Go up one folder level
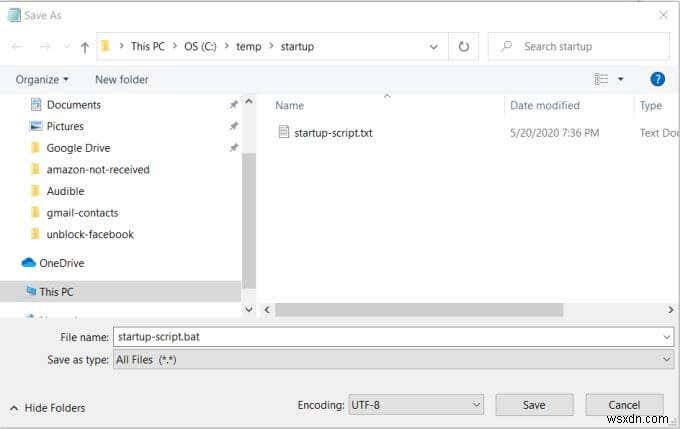 (x=85, y=47)
